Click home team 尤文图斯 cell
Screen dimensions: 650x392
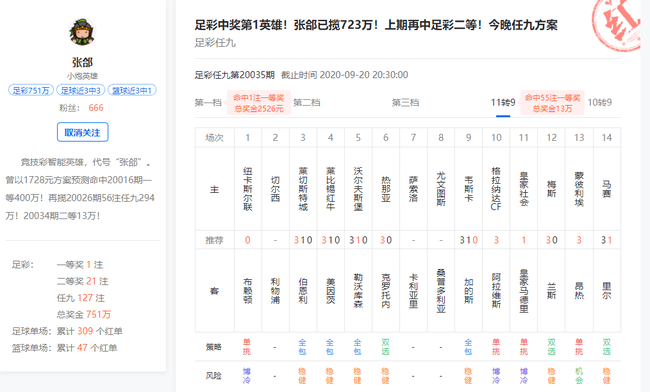click(441, 189)
